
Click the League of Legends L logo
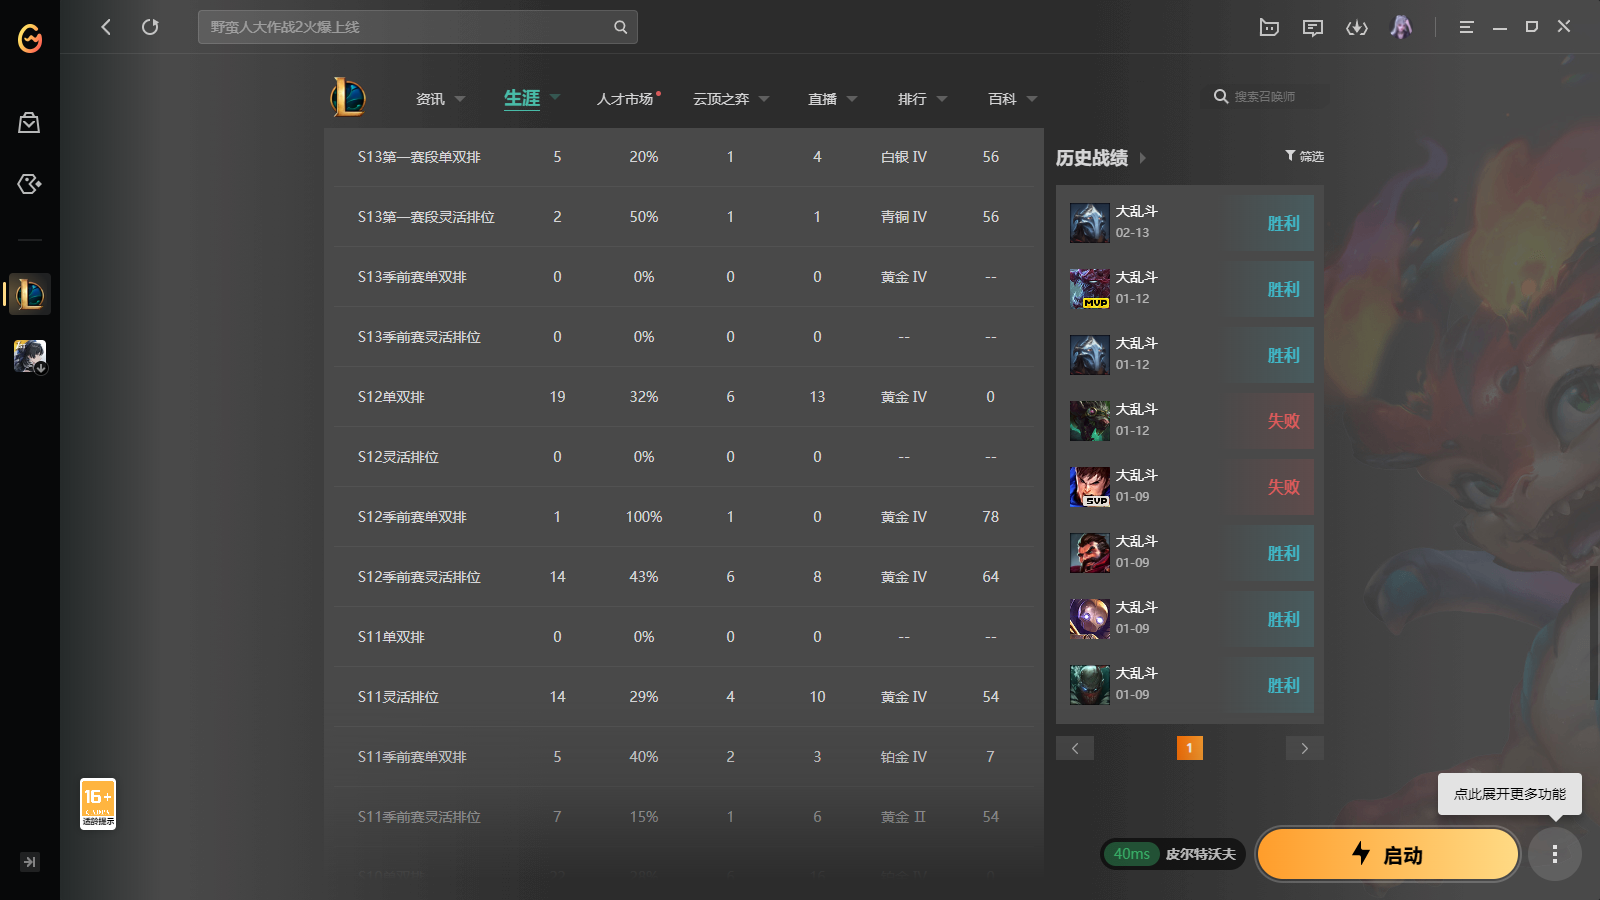tap(348, 97)
